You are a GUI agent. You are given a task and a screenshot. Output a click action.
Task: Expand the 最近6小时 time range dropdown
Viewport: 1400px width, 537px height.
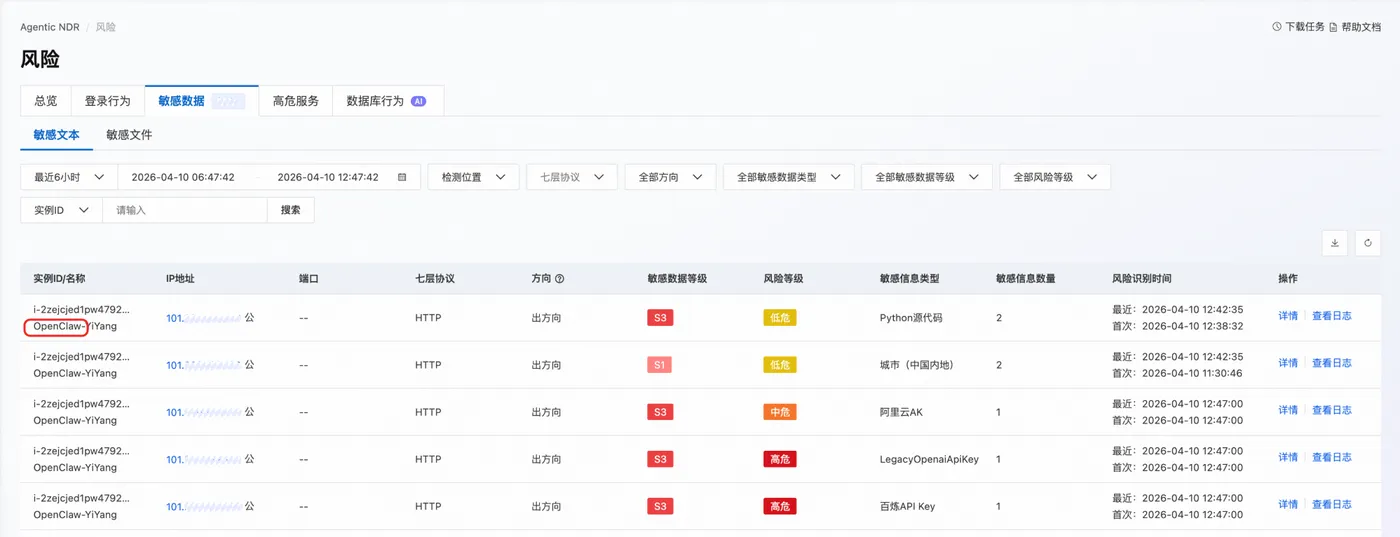(69, 177)
